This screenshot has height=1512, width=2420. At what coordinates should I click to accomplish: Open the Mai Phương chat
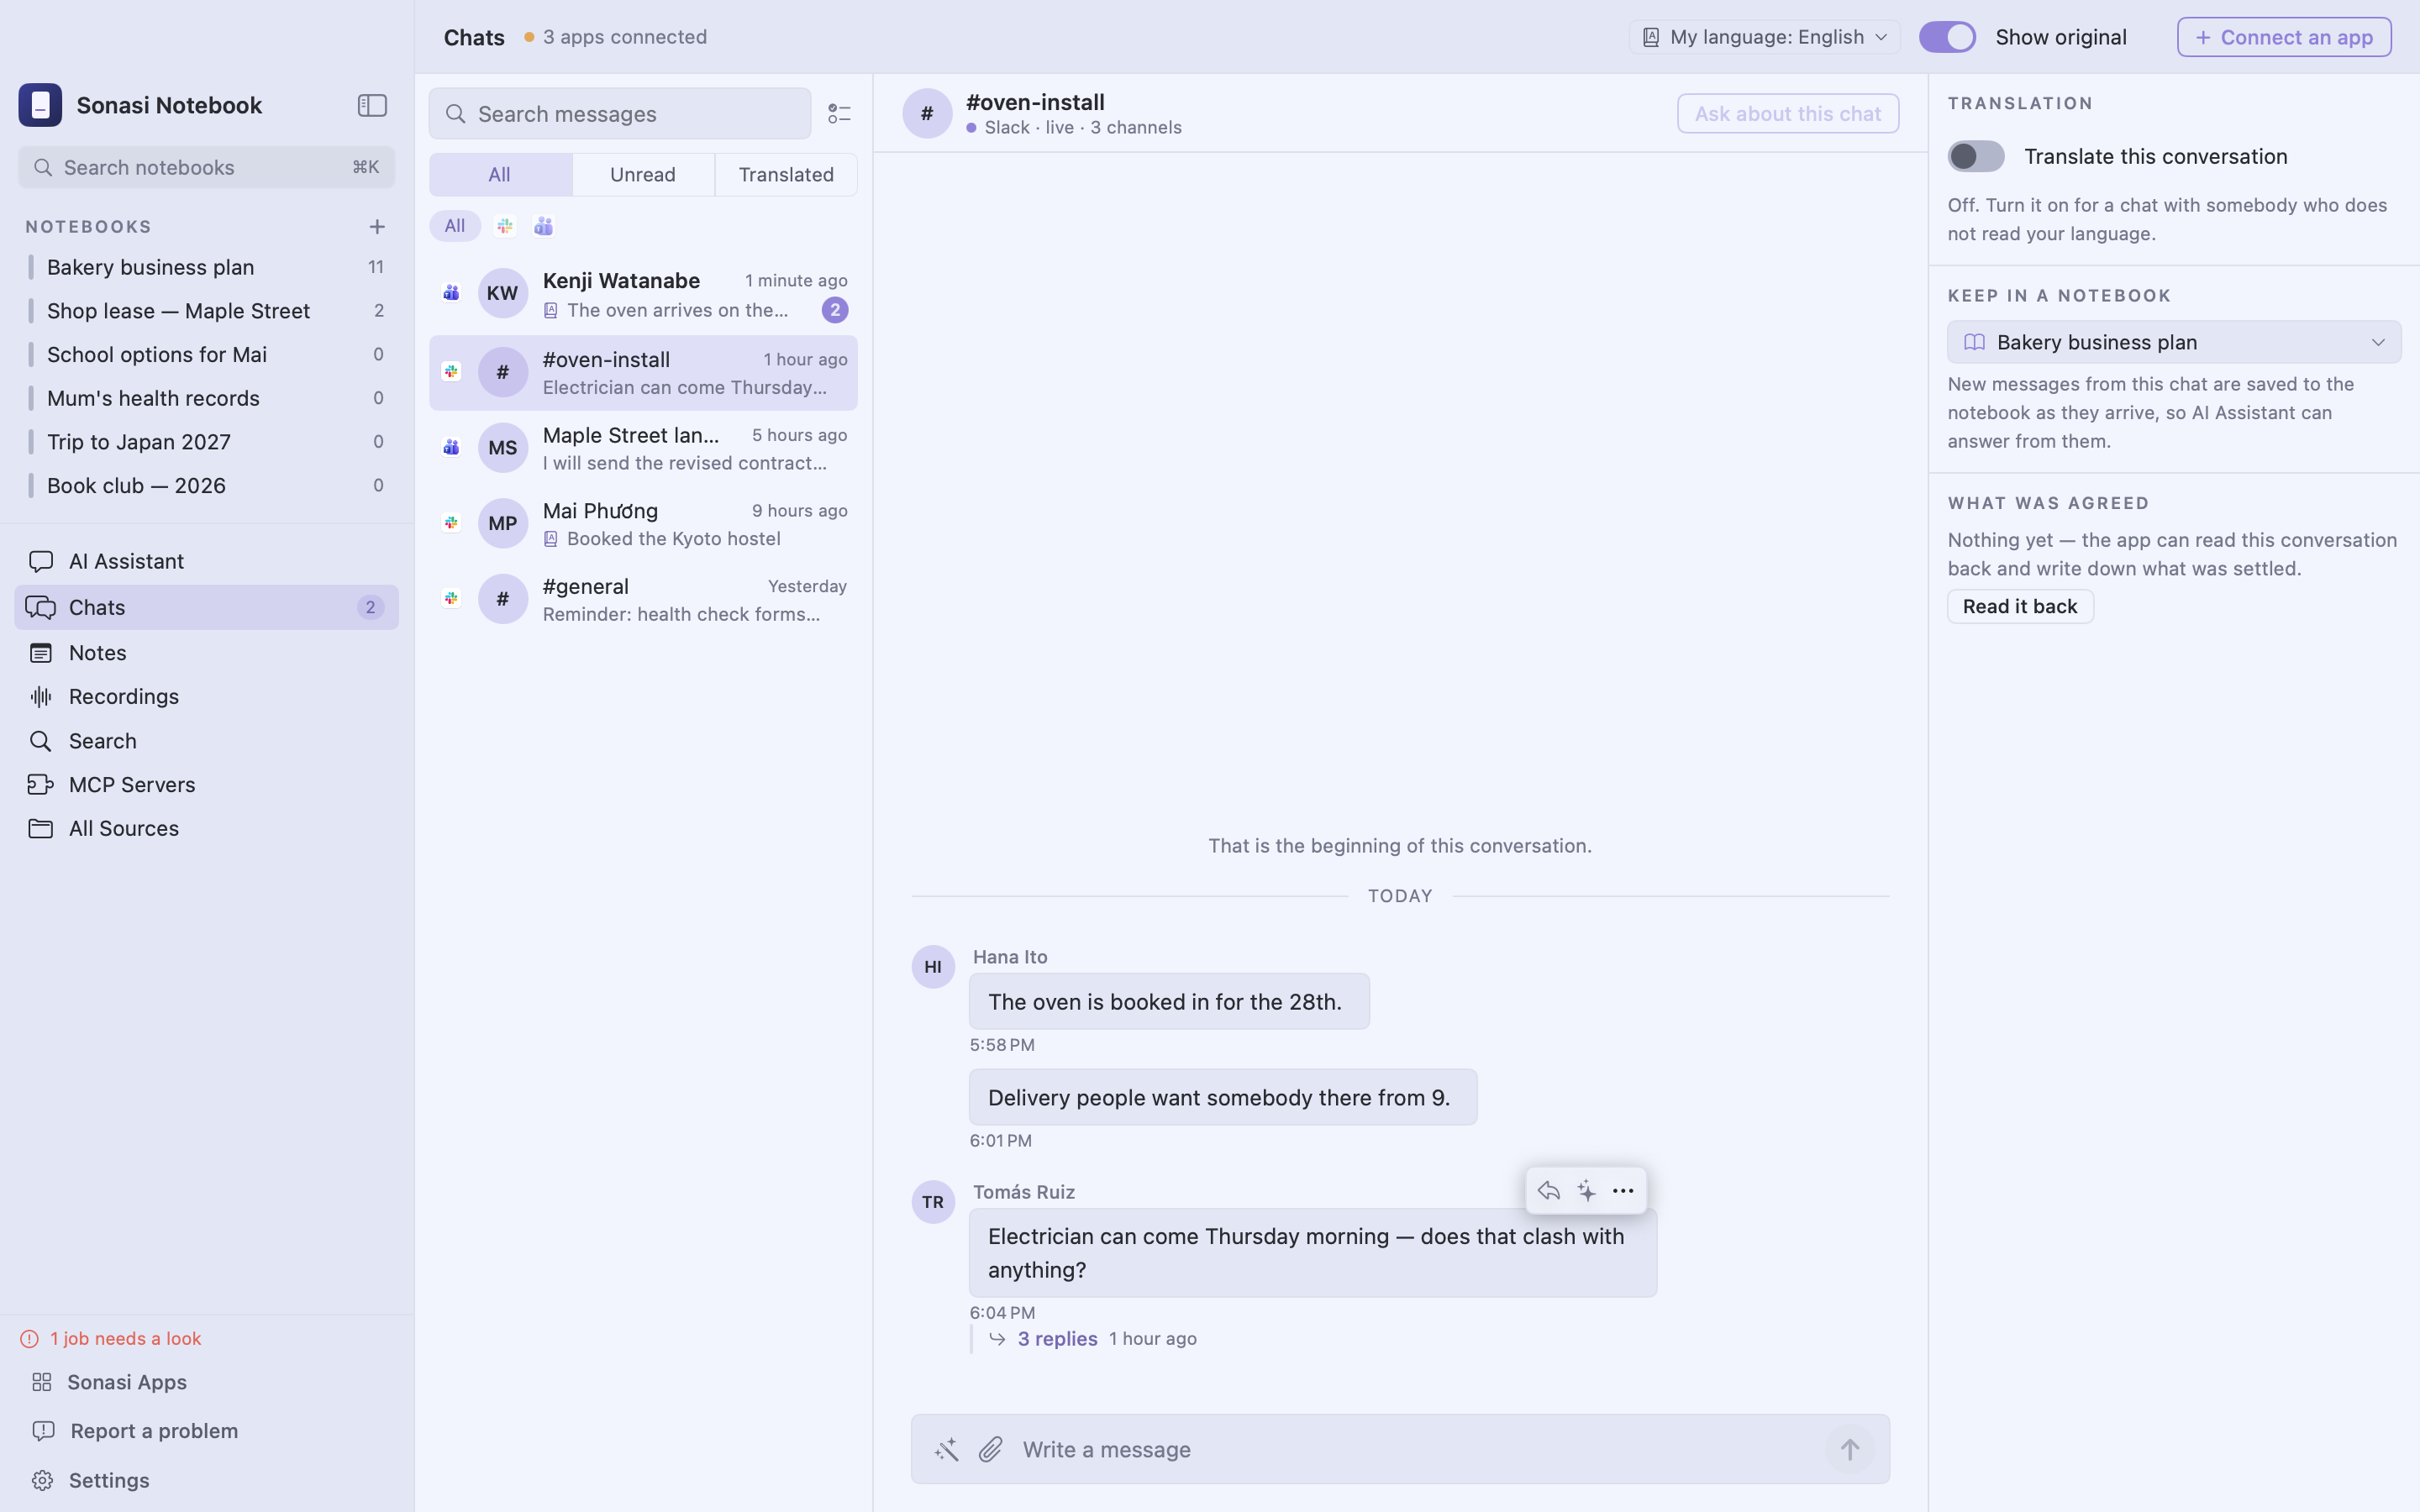click(x=643, y=523)
